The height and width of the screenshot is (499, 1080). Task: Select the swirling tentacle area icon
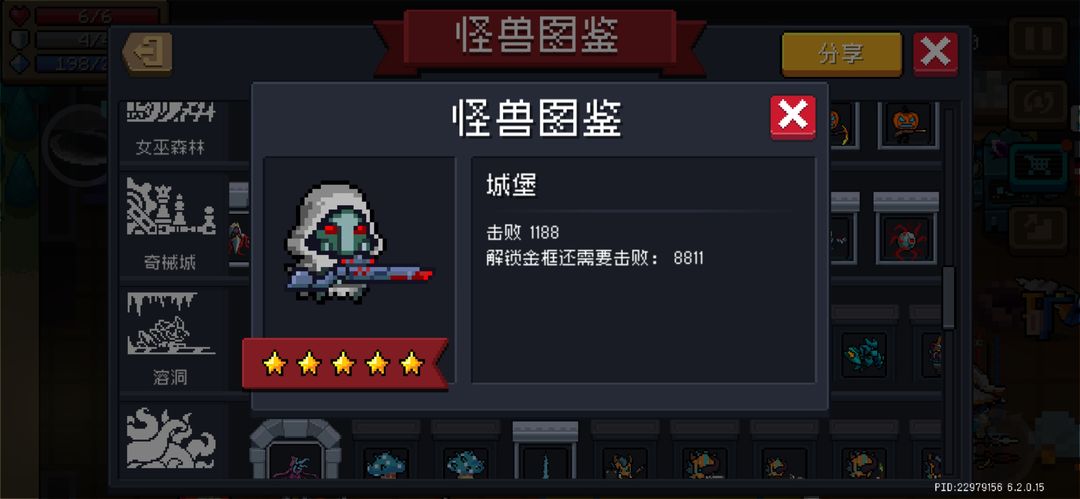click(x=170, y=440)
